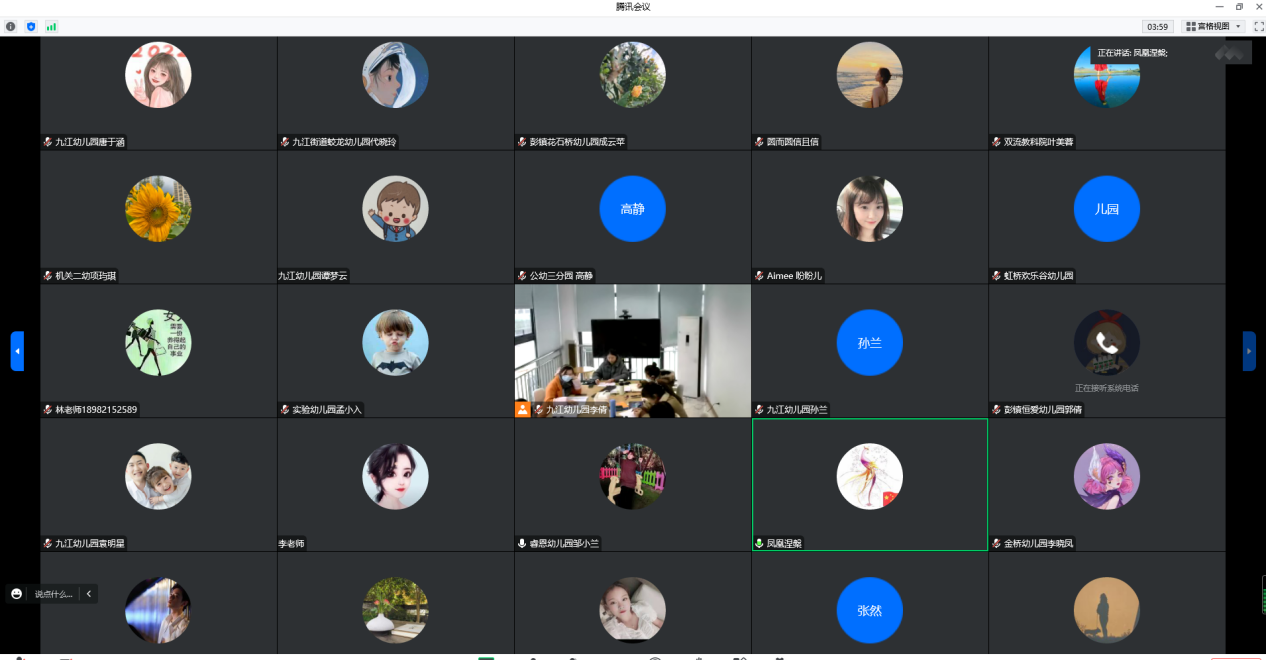Type in the 说点什么 chat field

[x=54, y=594]
